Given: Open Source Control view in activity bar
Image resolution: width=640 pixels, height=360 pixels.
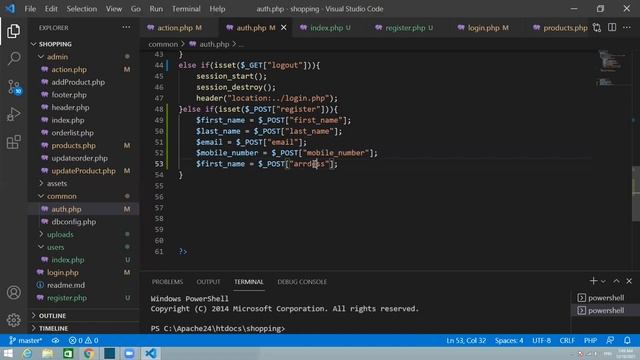Looking at the screenshot, I should [13, 87].
